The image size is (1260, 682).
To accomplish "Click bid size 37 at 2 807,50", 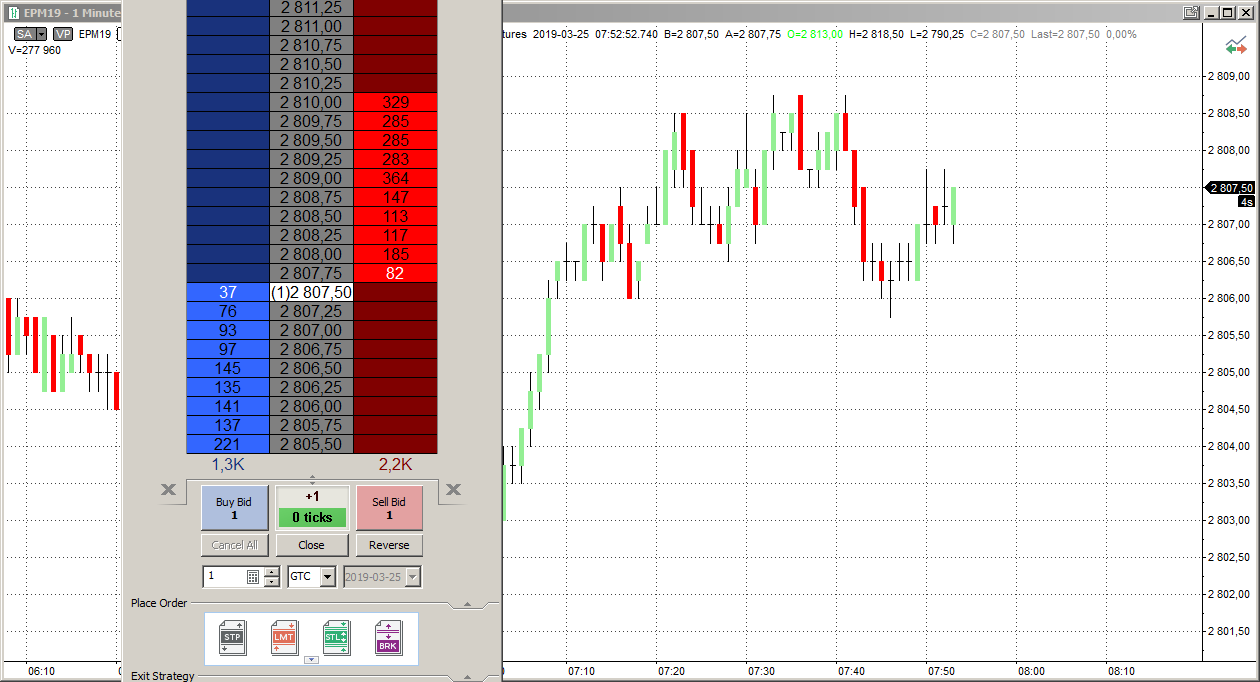I will coord(228,292).
